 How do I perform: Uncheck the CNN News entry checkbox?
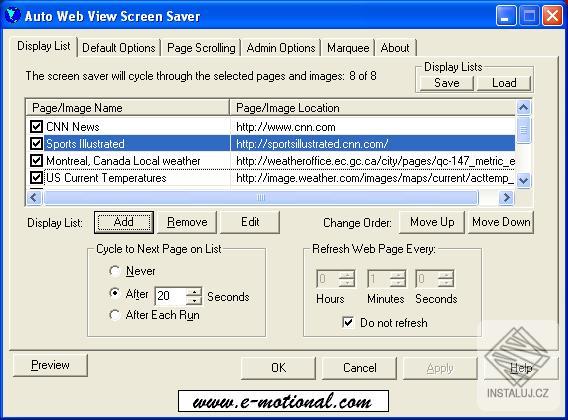pos(36,126)
